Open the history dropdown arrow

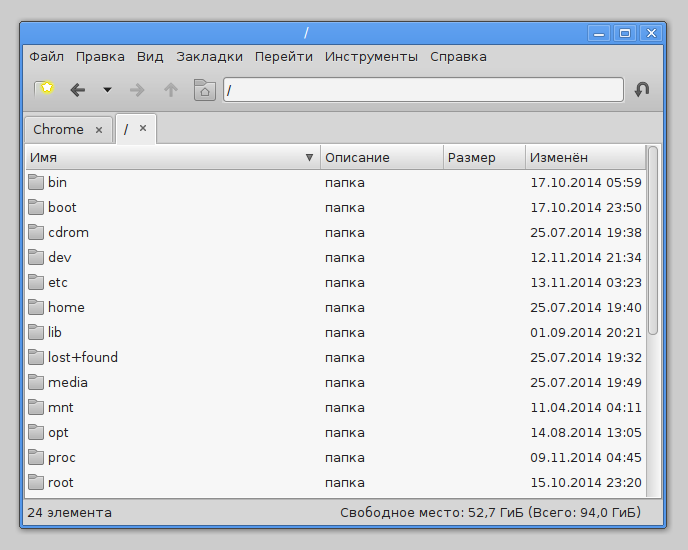point(108,90)
